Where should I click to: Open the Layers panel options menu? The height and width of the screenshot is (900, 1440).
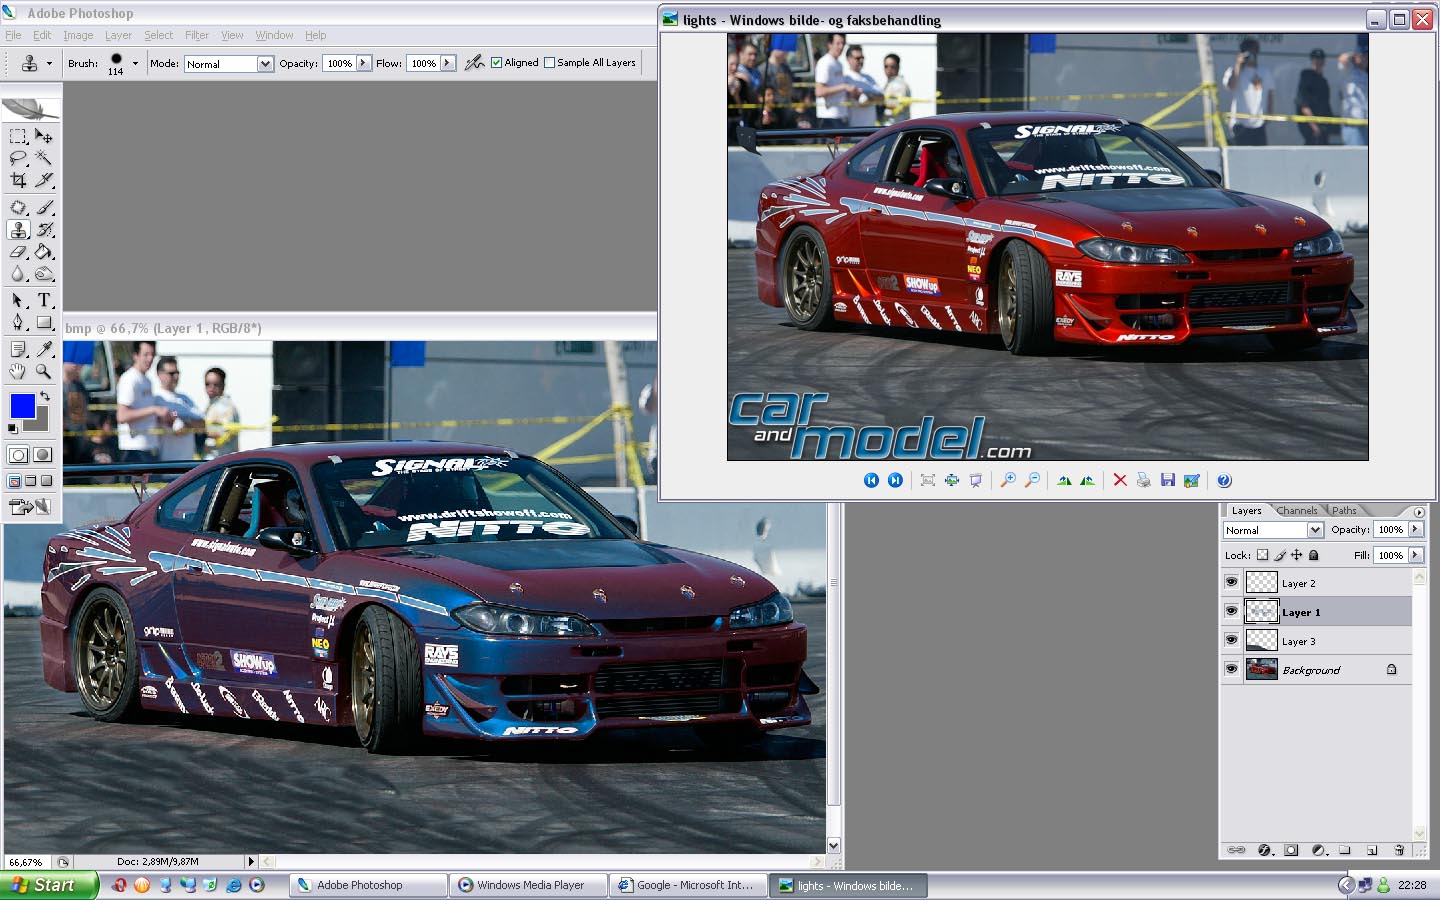(x=1418, y=512)
